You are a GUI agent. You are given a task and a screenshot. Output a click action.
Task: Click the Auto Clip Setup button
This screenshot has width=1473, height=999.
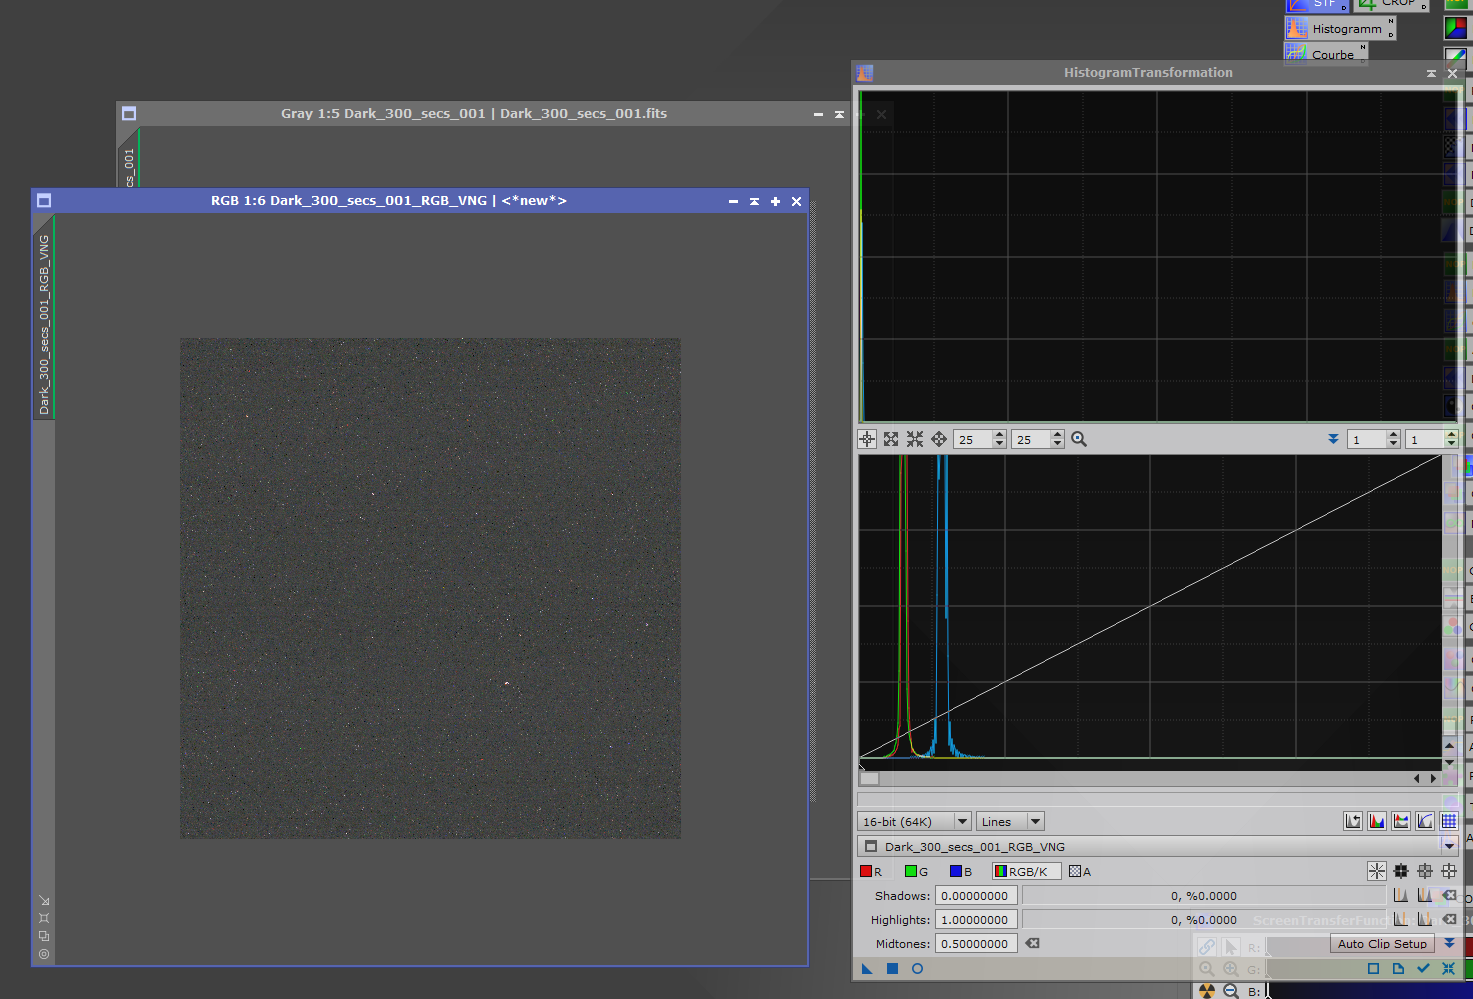pos(1382,943)
